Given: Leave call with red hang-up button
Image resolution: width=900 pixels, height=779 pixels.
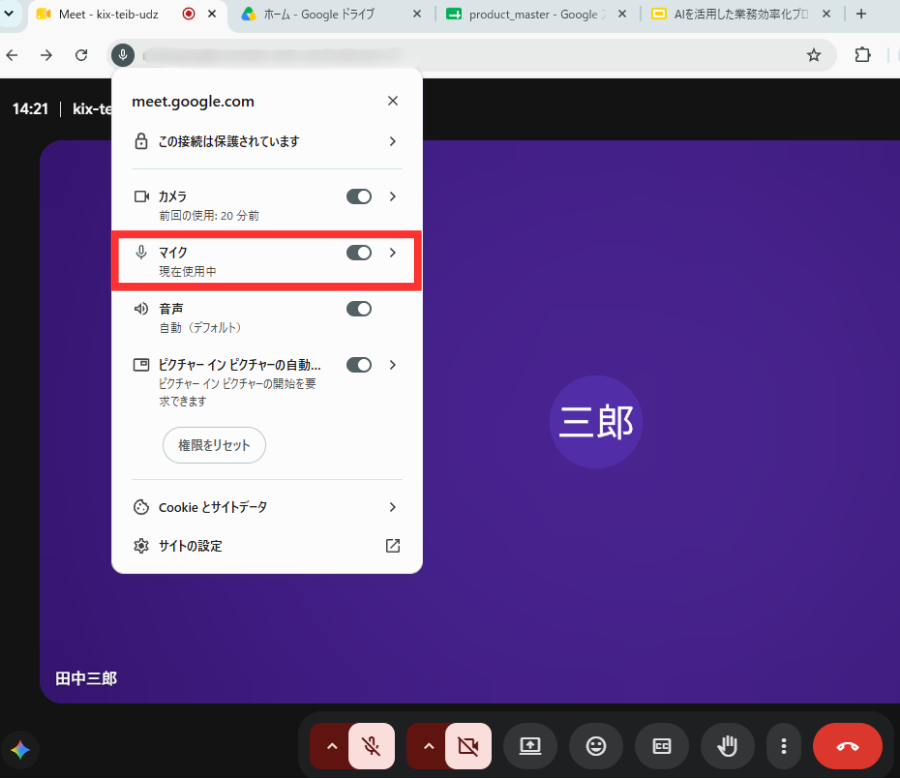Looking at the screenshot, I should click(848, 746).
